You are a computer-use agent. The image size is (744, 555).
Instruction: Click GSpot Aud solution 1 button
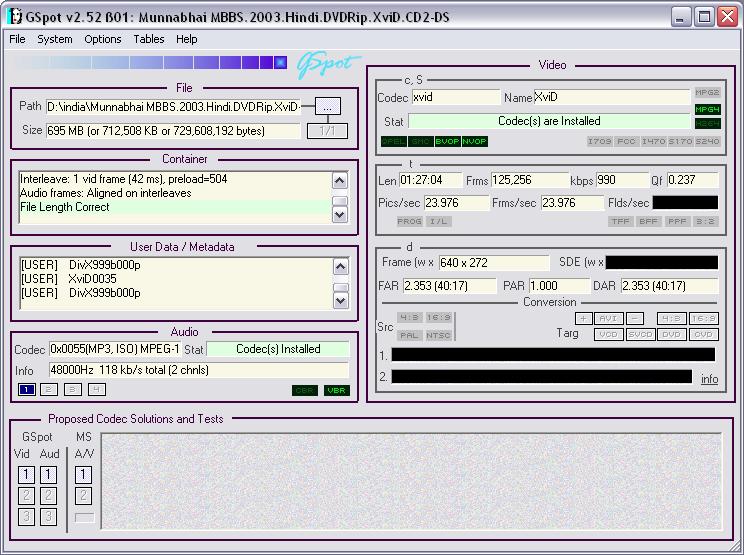pyautogui.click(x=48, y=474)
